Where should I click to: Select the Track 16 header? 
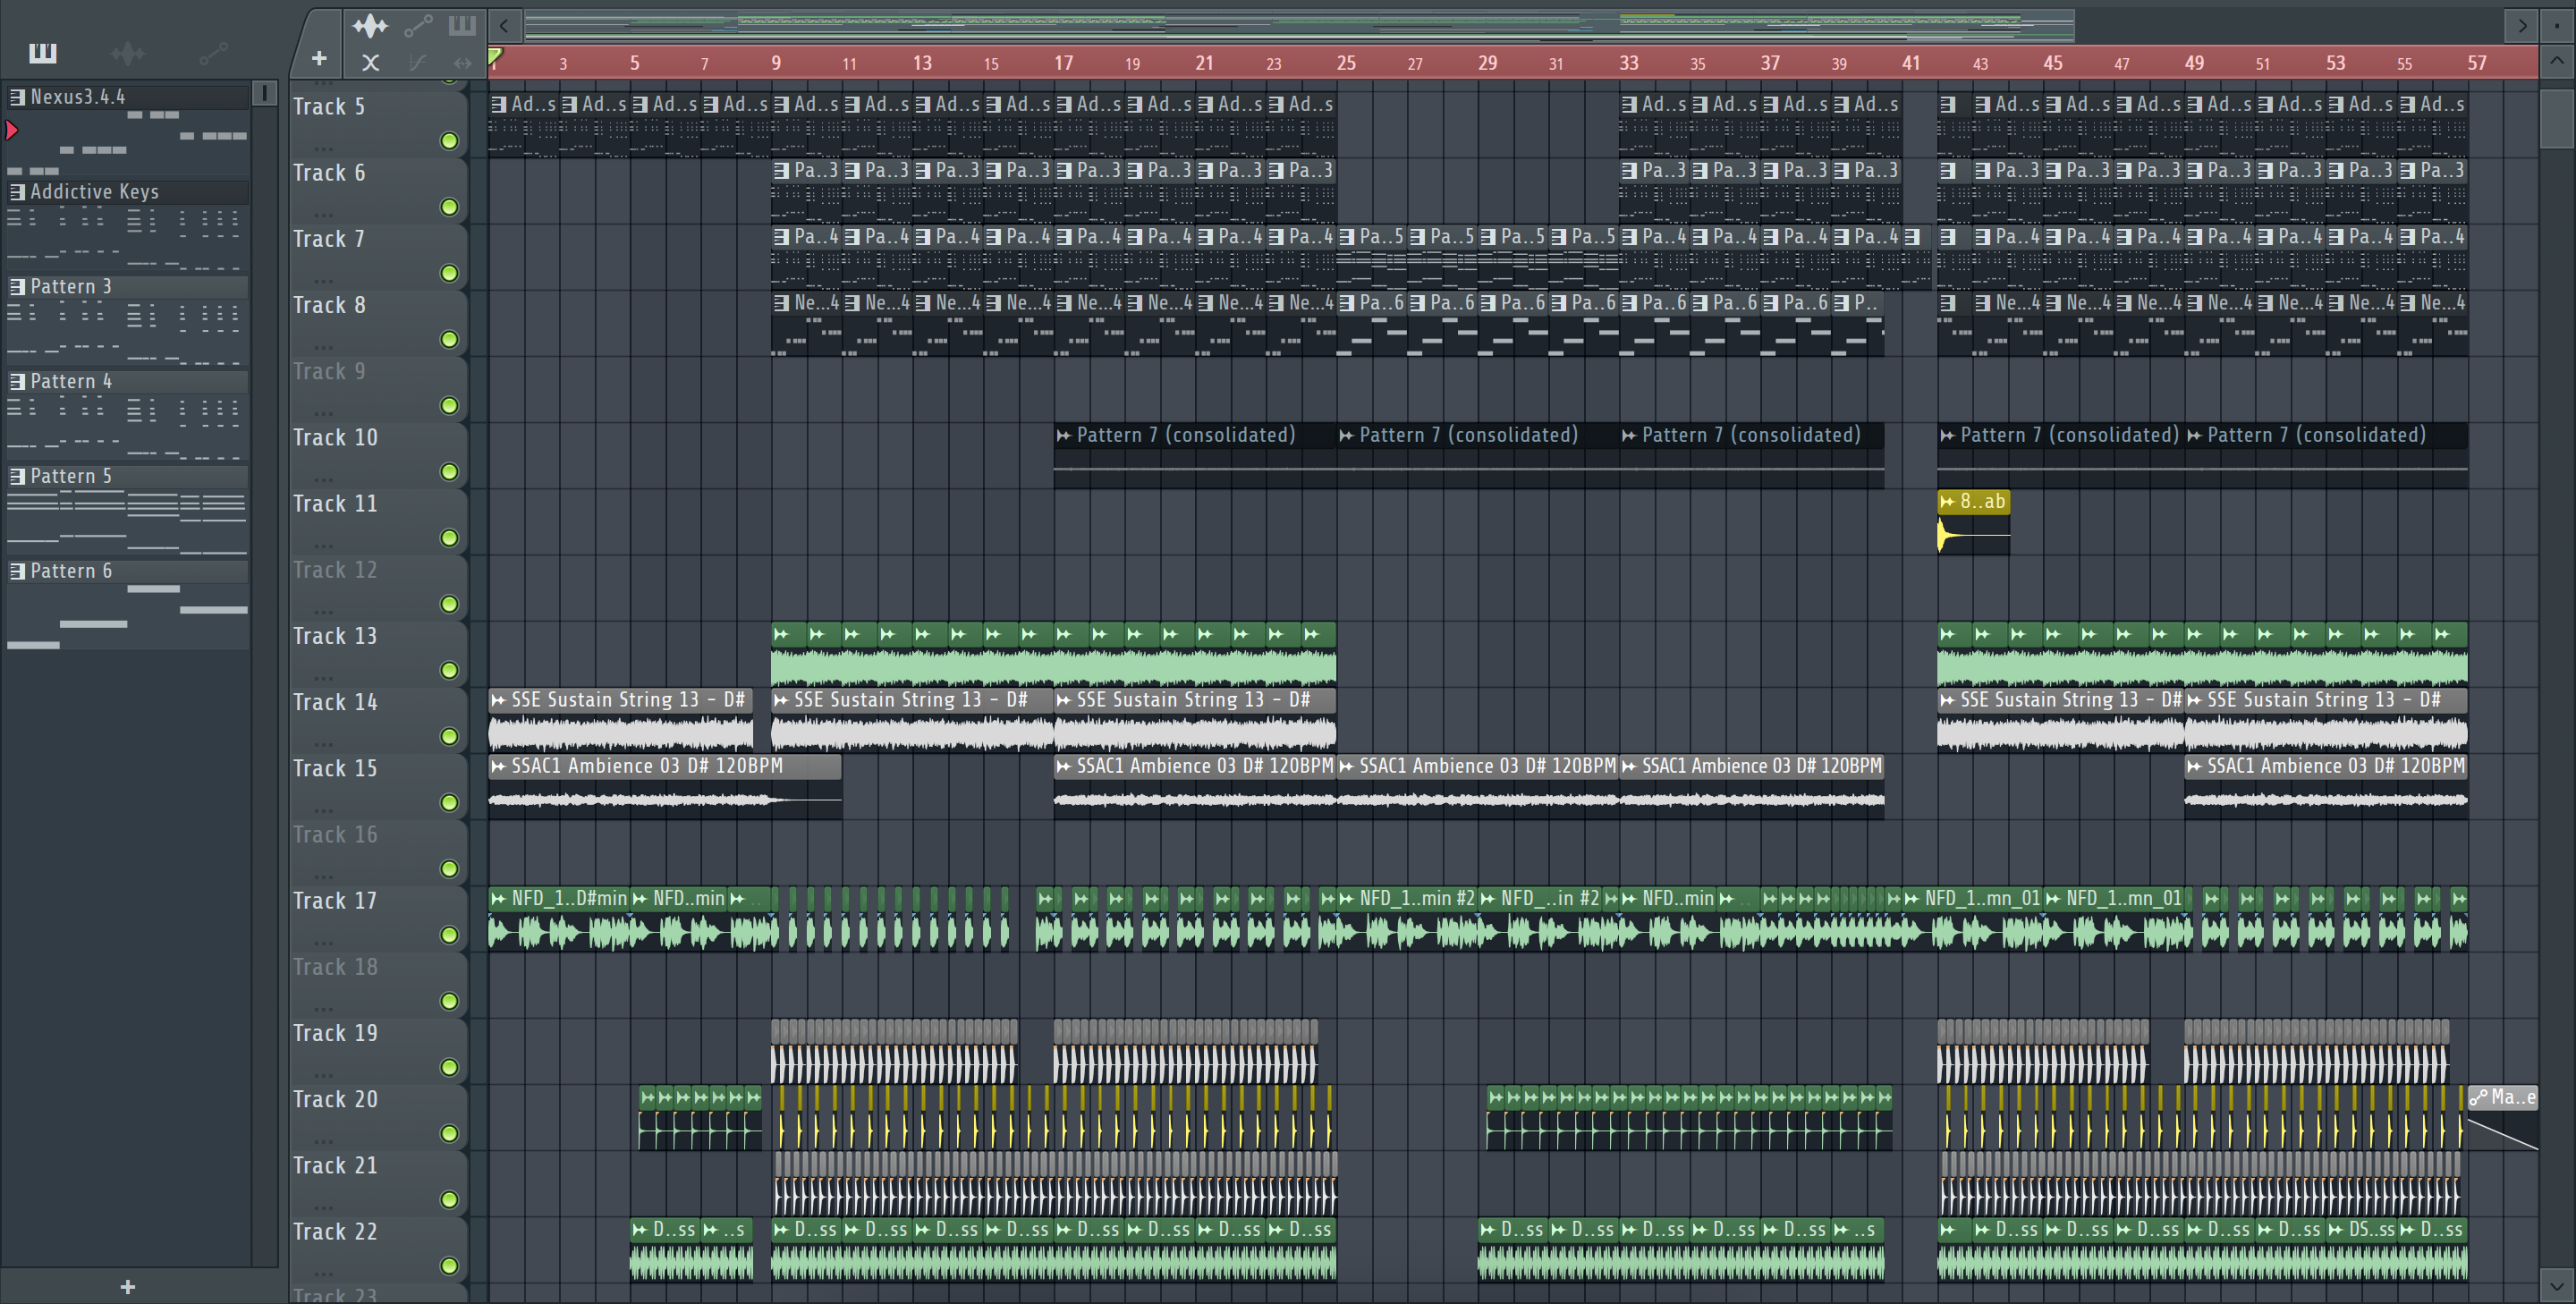click(379, 852)
